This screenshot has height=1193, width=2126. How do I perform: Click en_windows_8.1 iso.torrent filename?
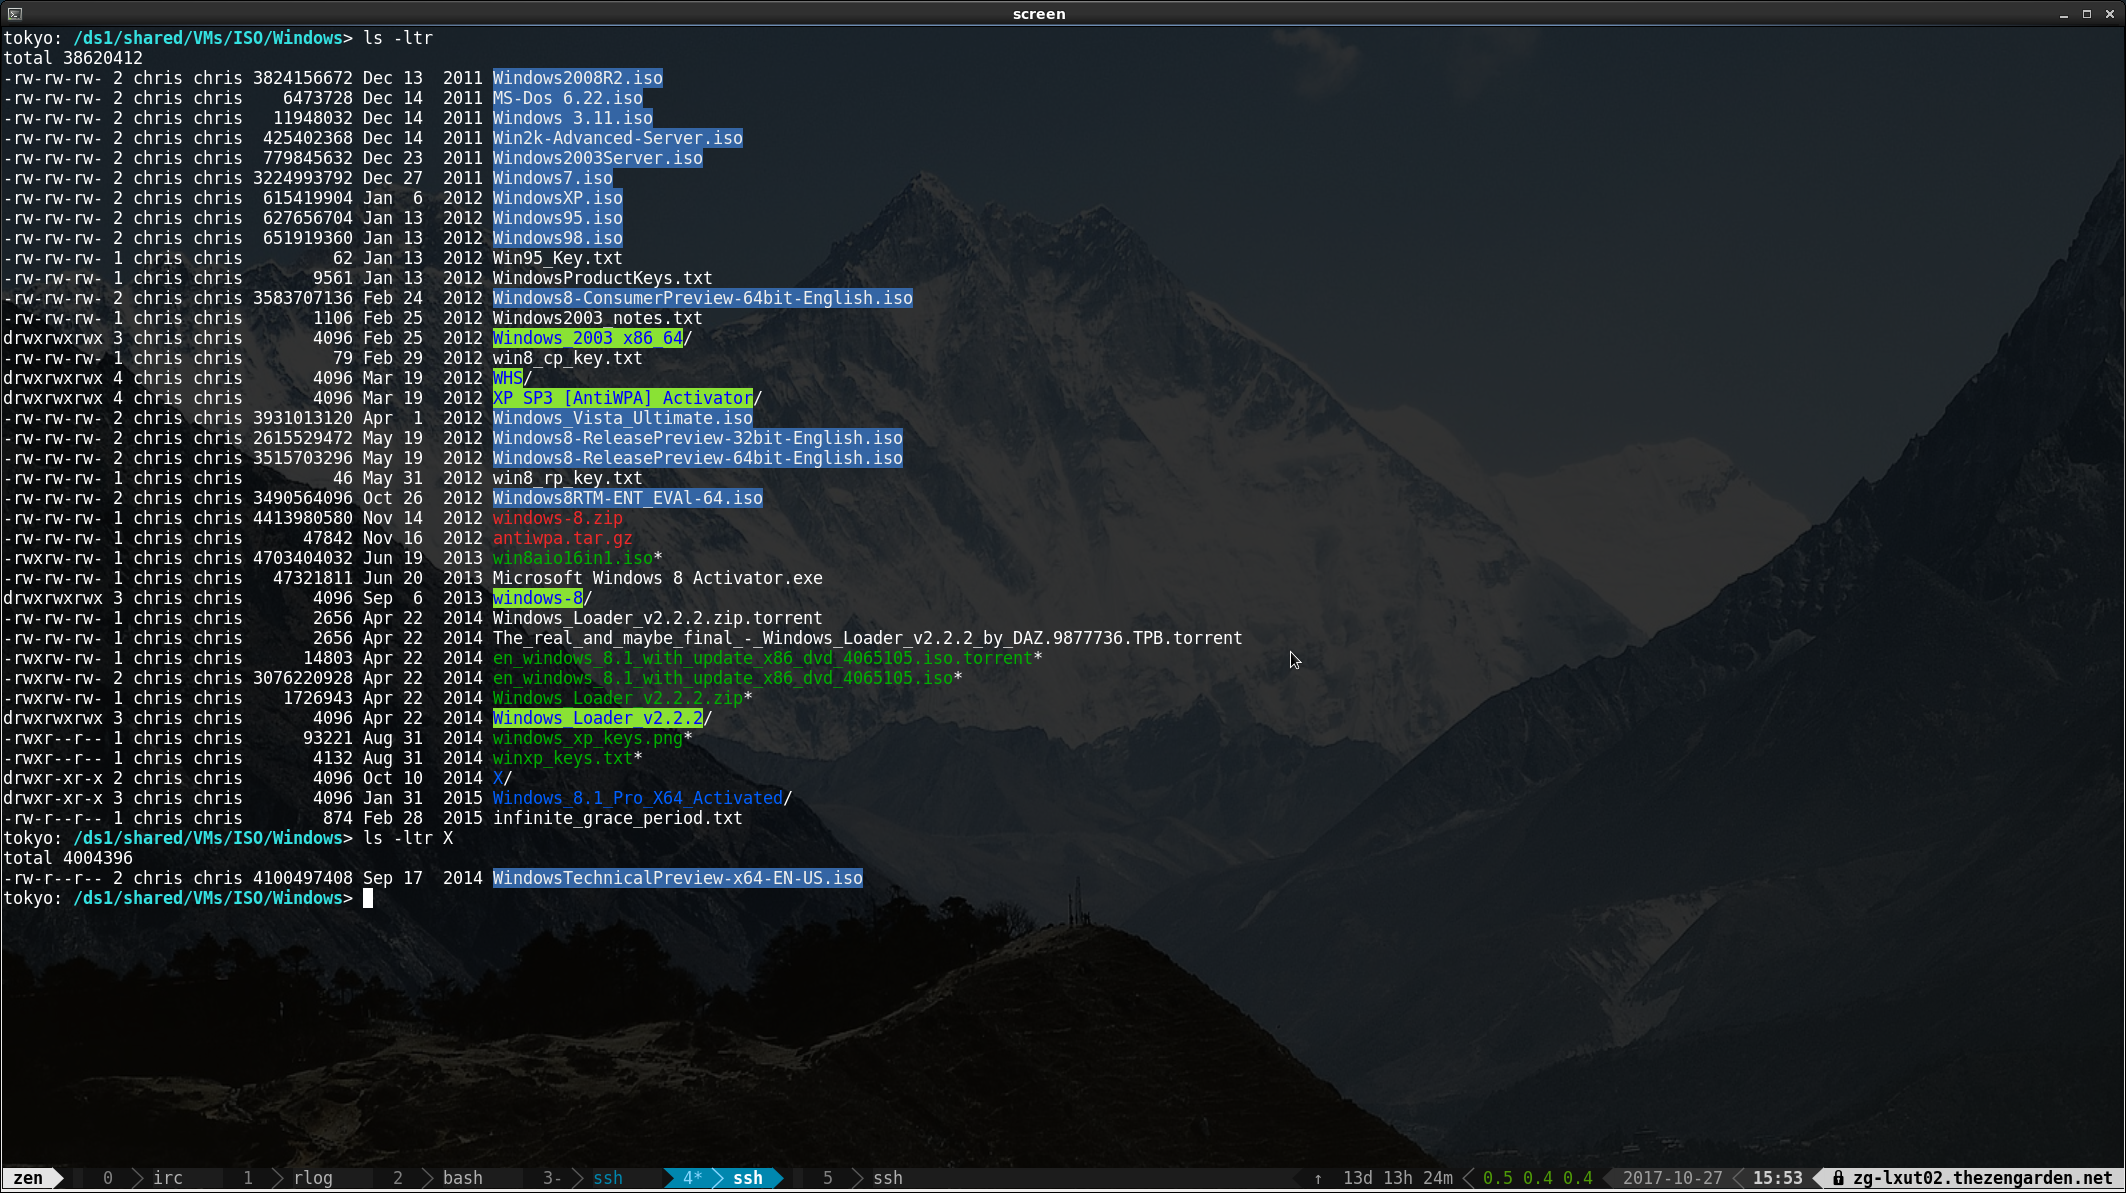762,658
